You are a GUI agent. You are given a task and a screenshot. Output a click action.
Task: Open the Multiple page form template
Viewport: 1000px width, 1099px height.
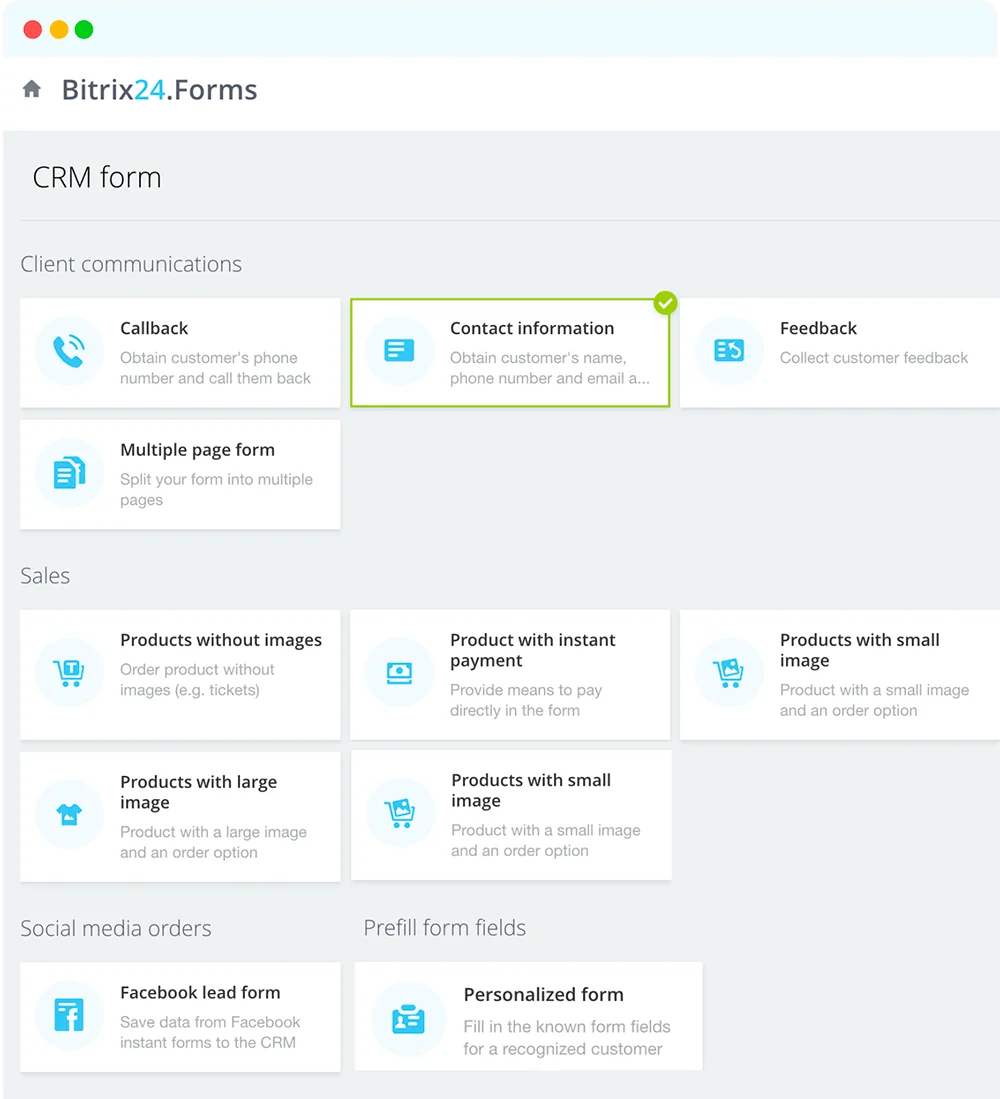coord(180,474)
